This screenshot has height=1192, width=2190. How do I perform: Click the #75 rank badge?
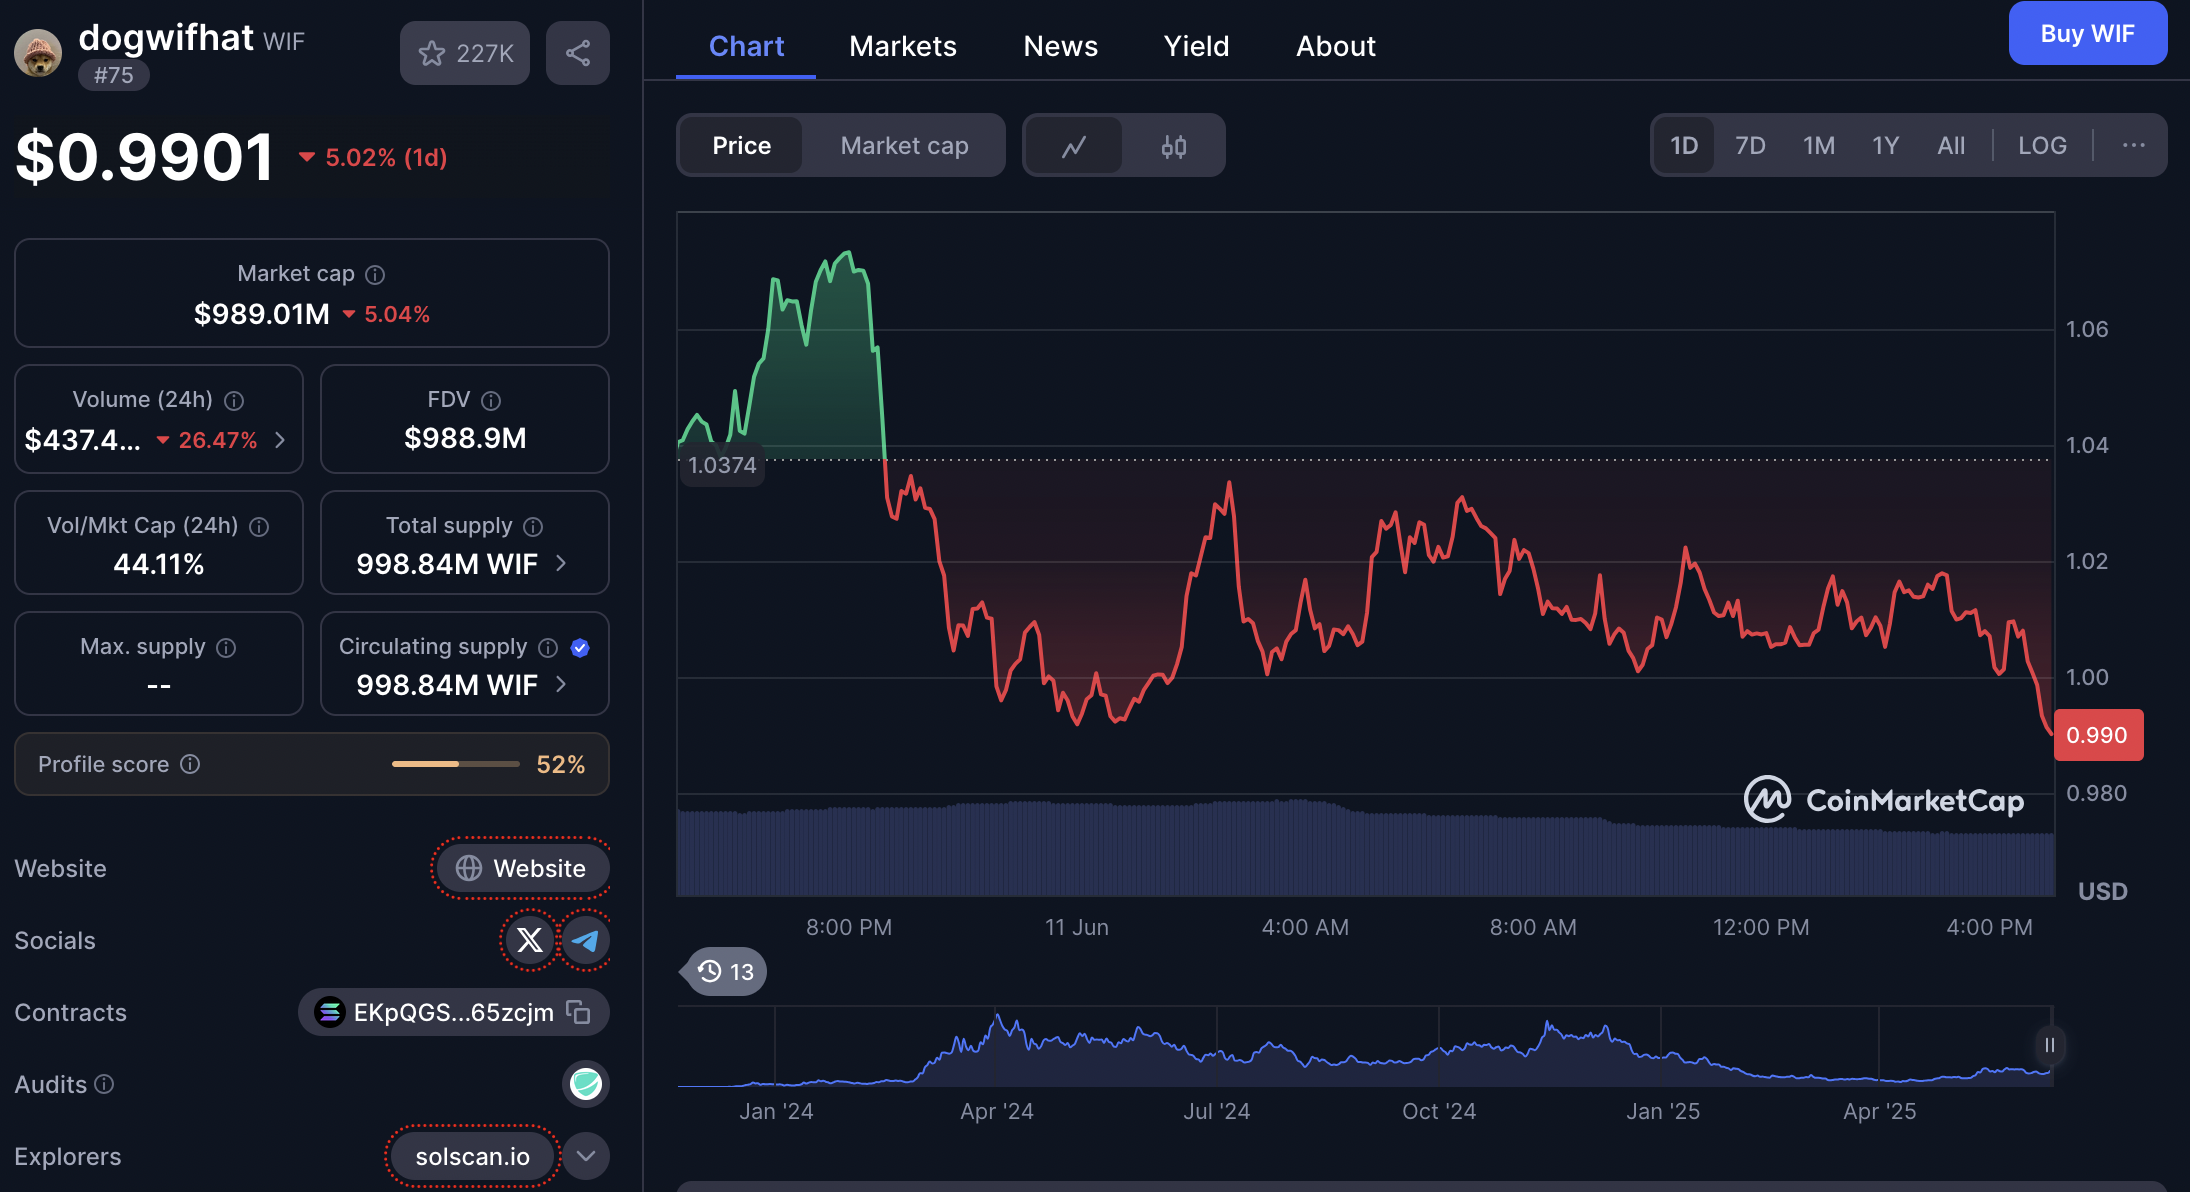114,75
